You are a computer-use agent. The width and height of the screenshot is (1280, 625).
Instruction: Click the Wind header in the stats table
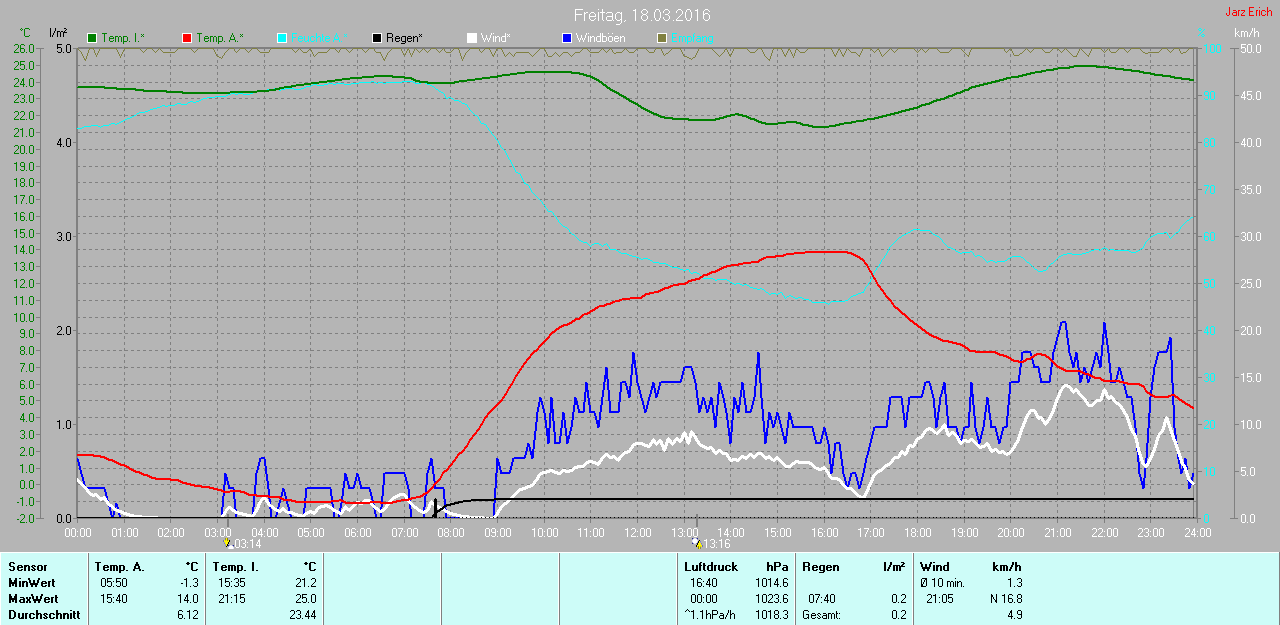[935, 567]
